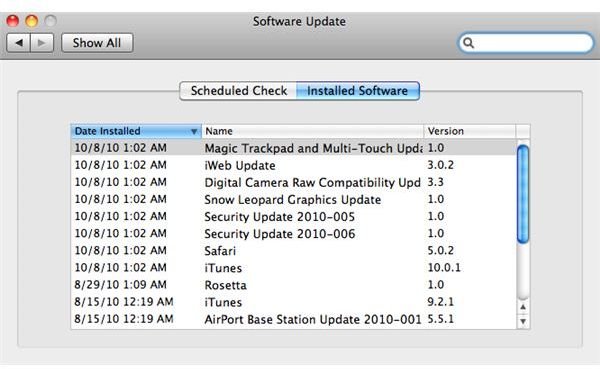Click the 8/29/10 1:09 AM date cell

tap(121, 285)
